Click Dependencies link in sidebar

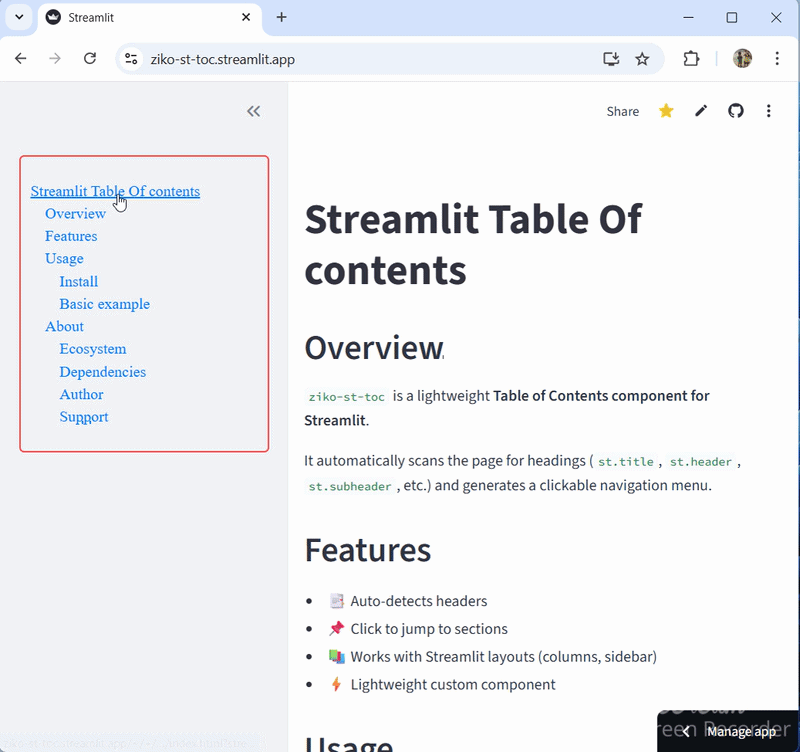[x=102, y=372]
